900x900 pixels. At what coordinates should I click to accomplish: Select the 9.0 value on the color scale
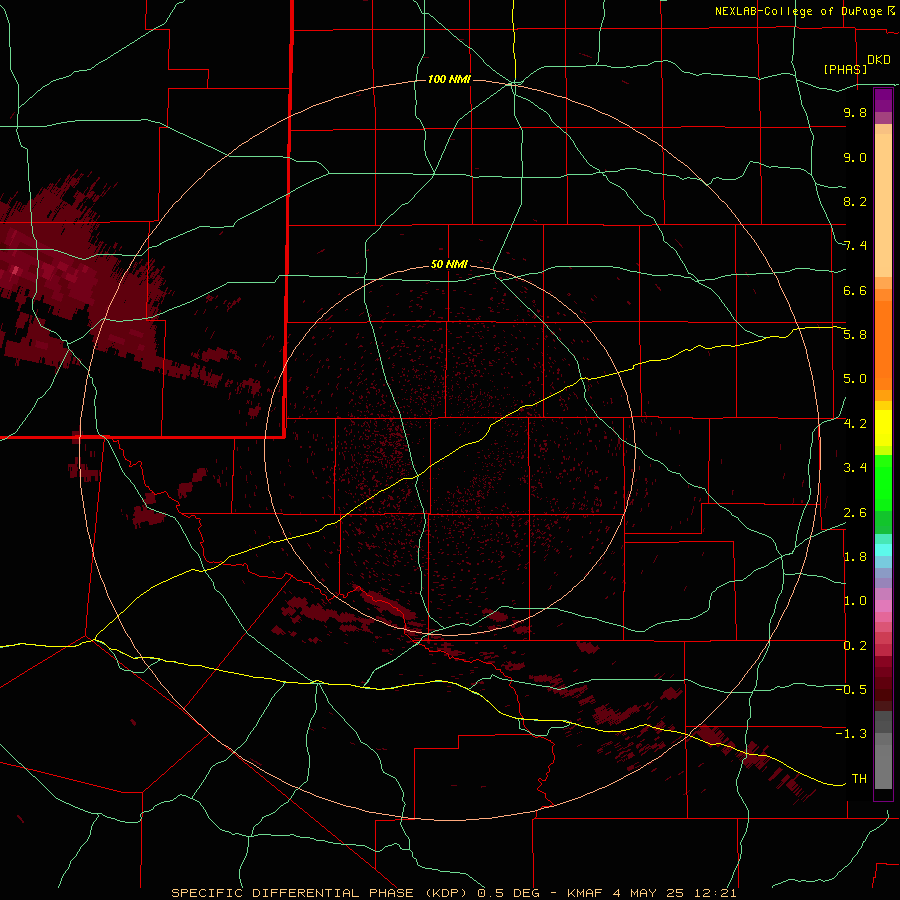click(x=855, y=157)
